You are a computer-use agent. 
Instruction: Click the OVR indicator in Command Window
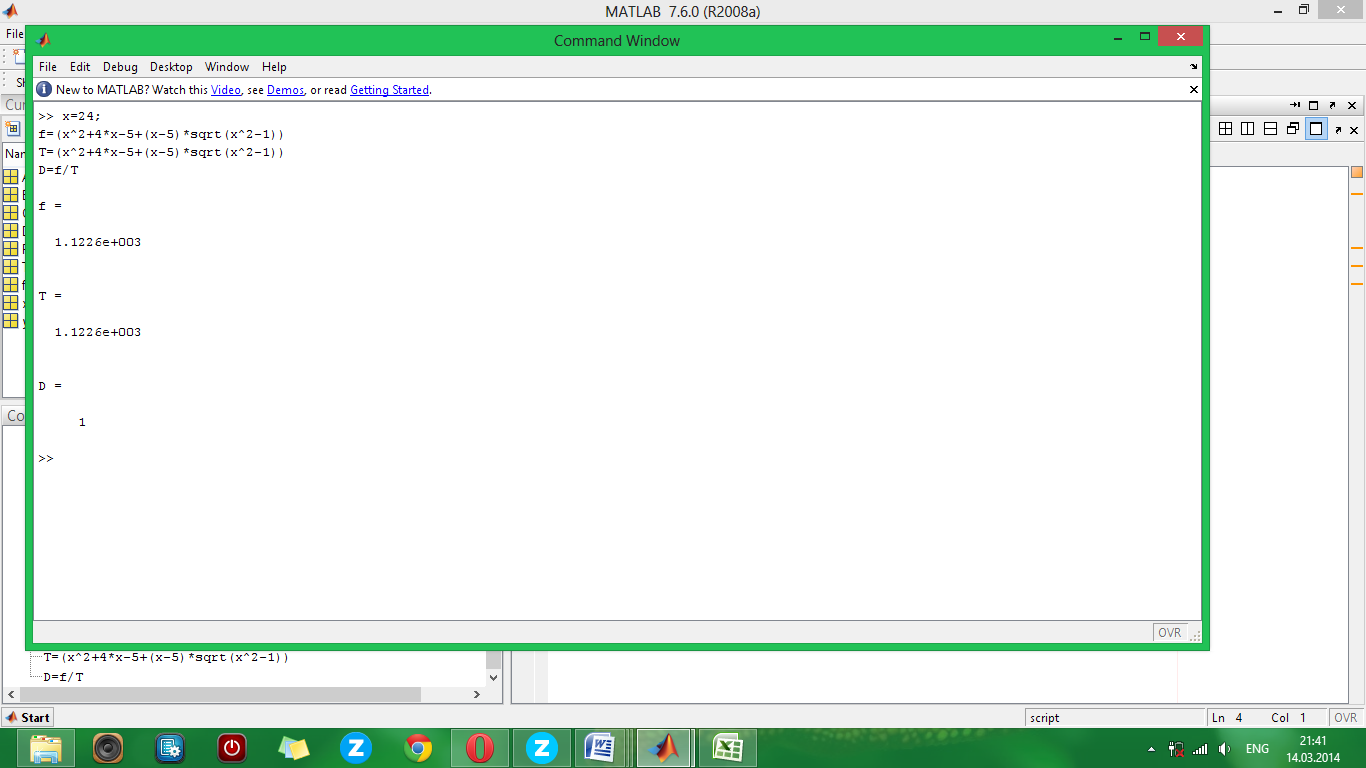pos(1169,632)
